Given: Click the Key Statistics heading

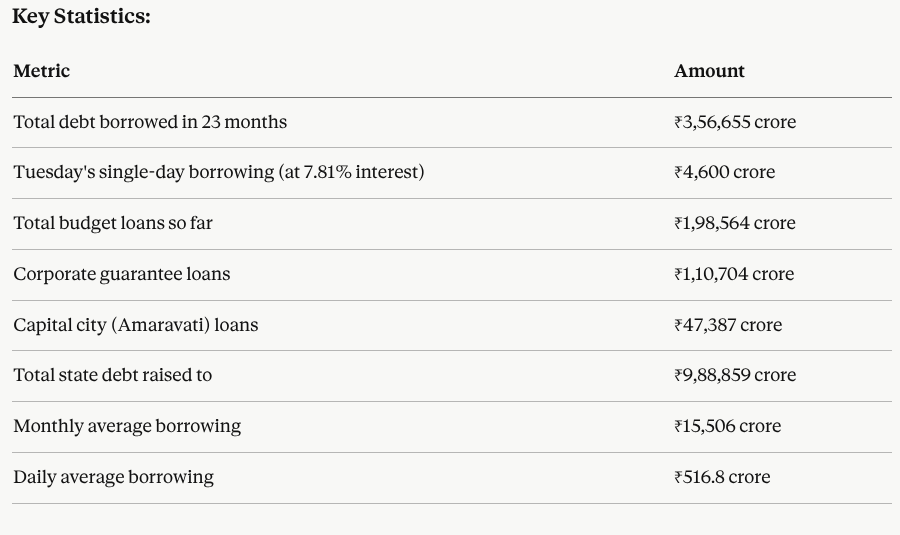Looking at the screenshot, I should (x=81, y=17).
